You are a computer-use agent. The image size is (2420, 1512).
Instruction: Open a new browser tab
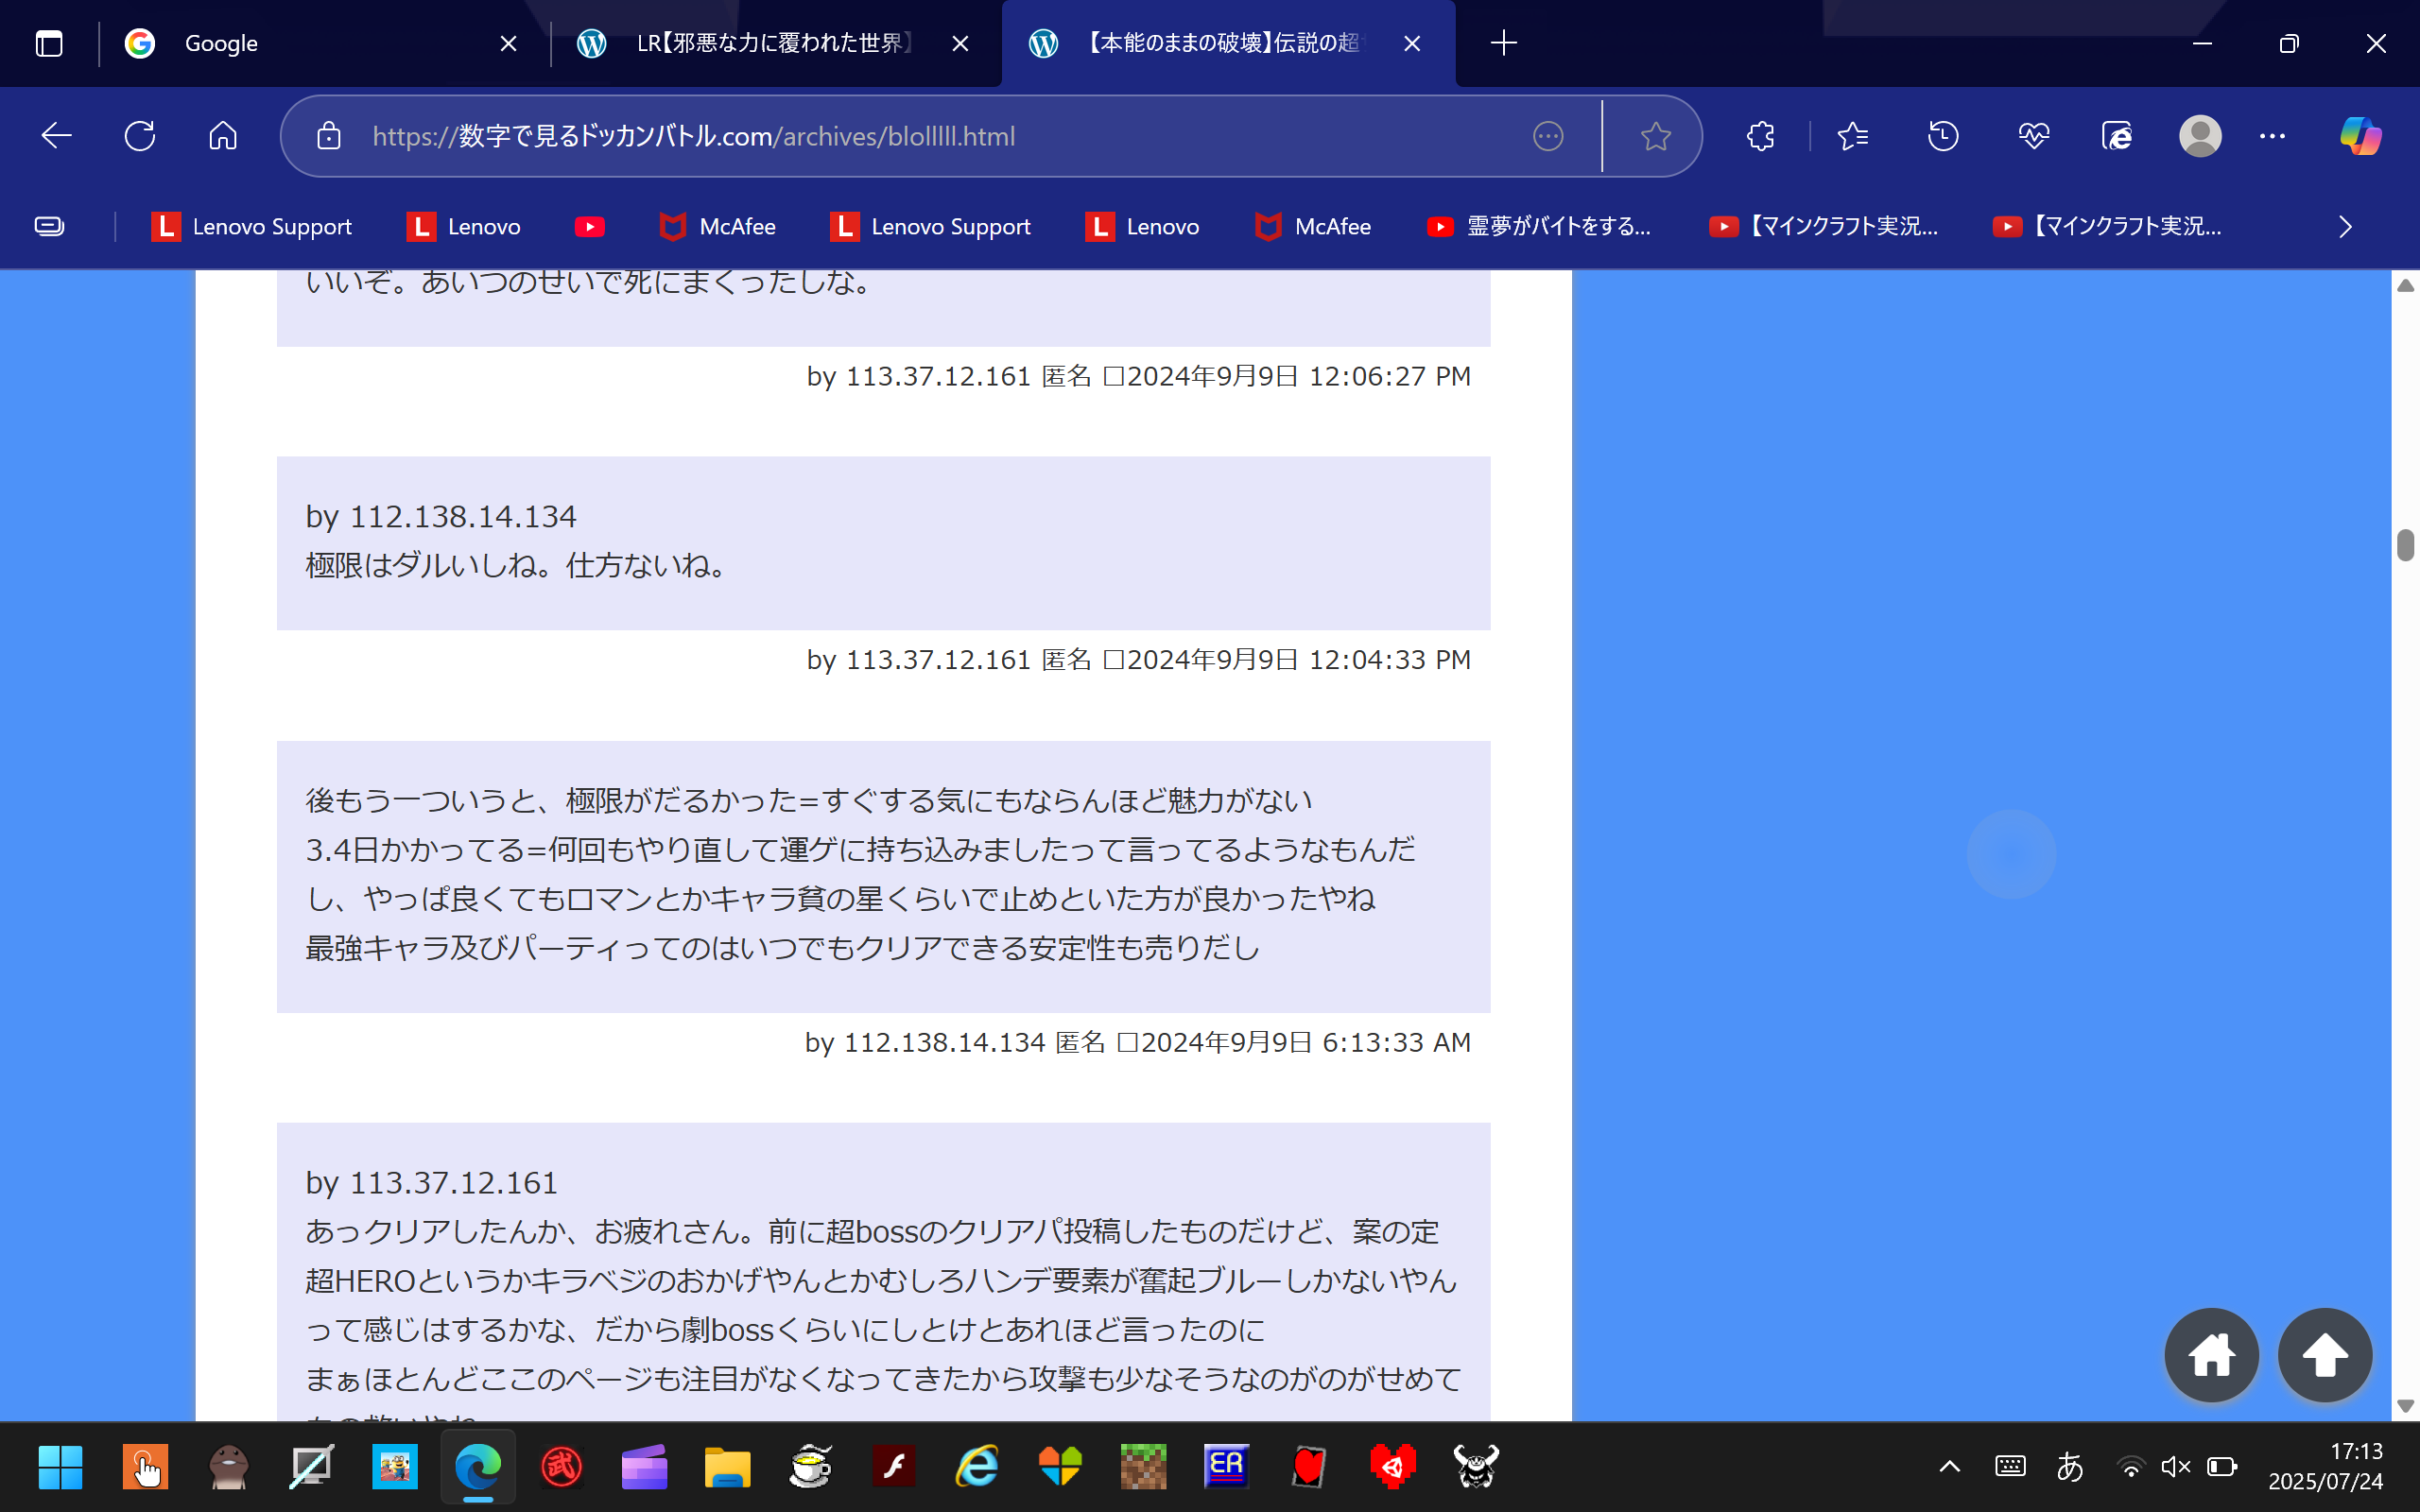(1503, 43)
